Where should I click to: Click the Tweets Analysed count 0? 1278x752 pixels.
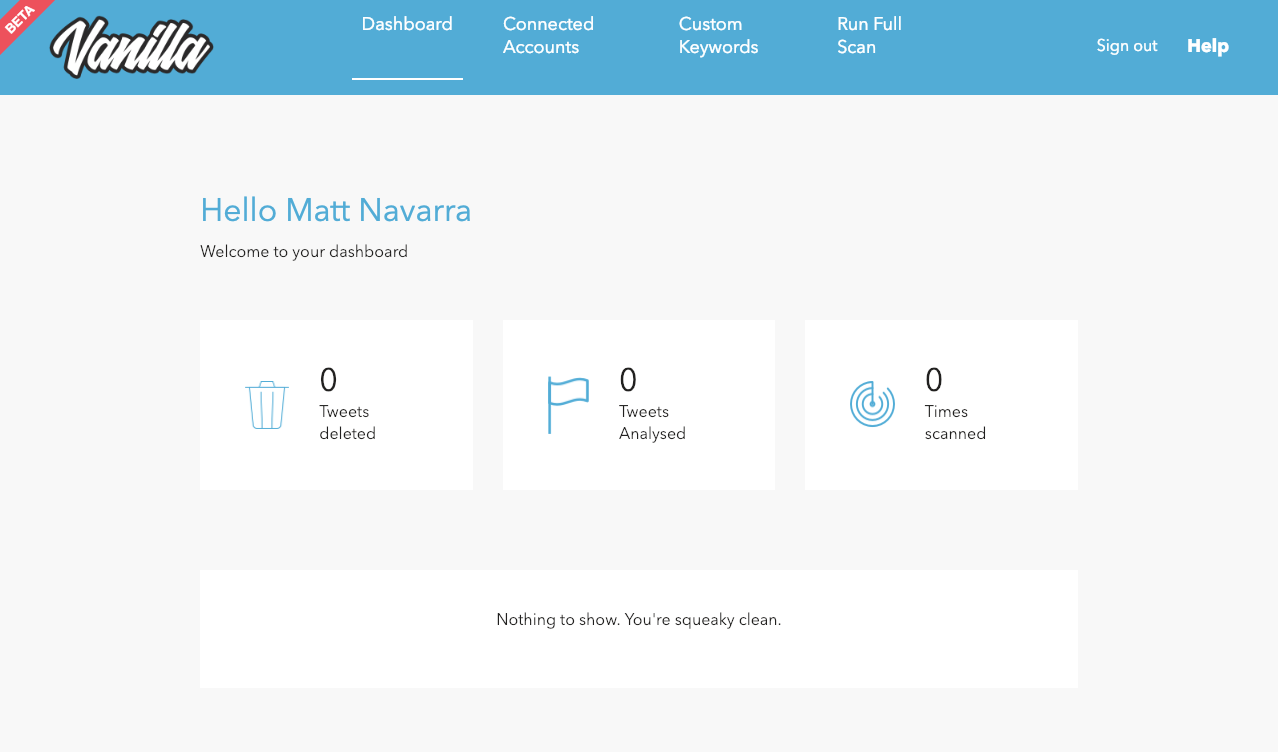pyautogui.click(x=628, y=380)
